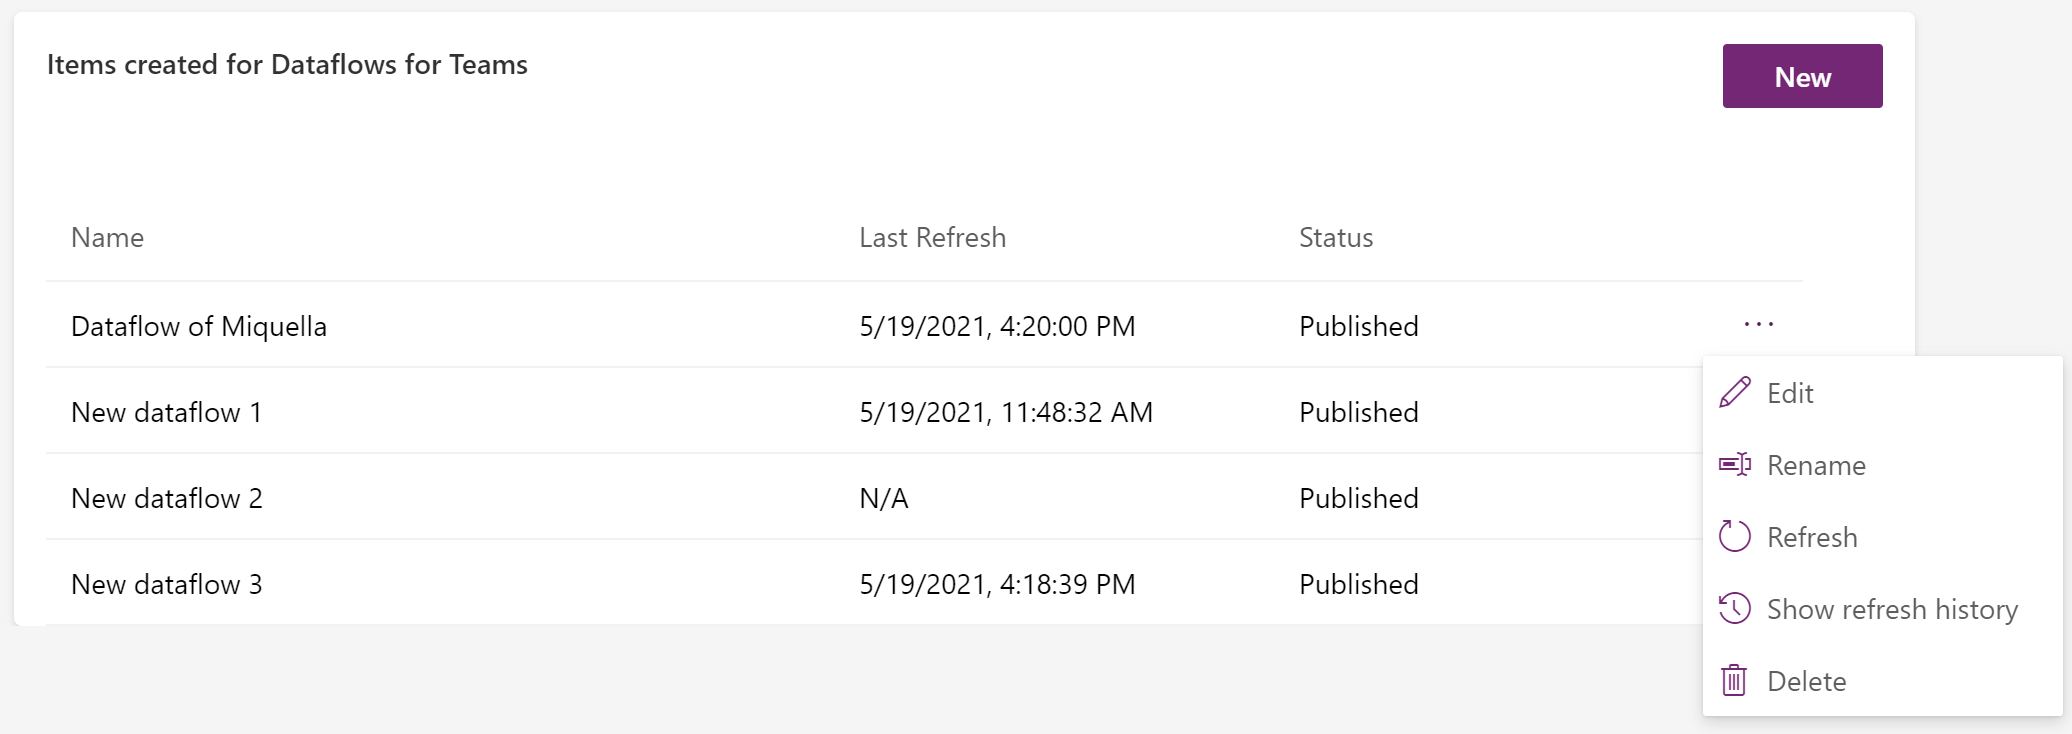This screenshot has width=2072, height=734.
Task: Click the Refresh circular arrow icon
Action: (1735, 536)
